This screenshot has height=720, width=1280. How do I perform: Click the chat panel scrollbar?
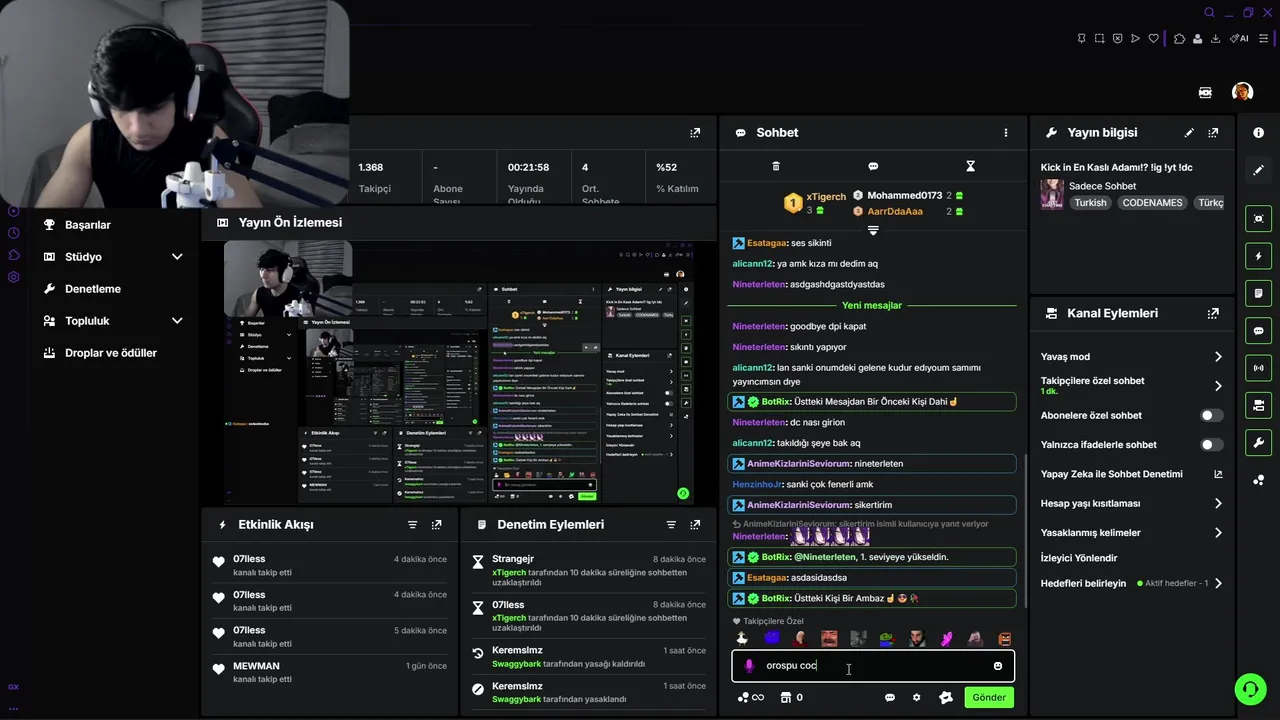(1024, 530)
